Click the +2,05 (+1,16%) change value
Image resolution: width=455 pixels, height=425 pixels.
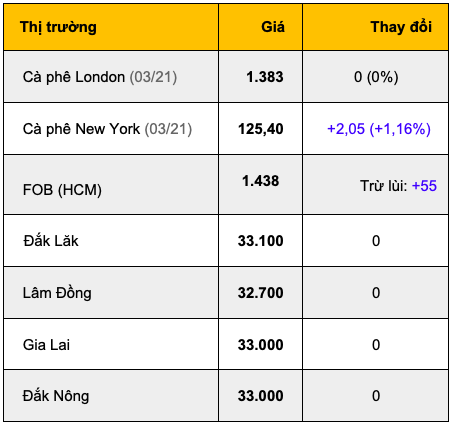[x=379, y=129]
